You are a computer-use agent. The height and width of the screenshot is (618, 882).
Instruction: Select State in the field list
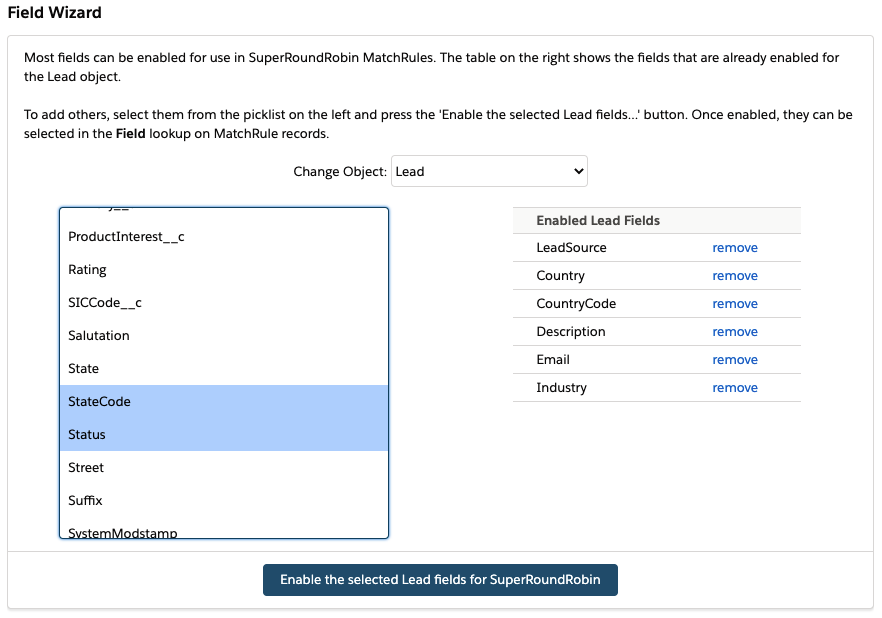(224, 368)
